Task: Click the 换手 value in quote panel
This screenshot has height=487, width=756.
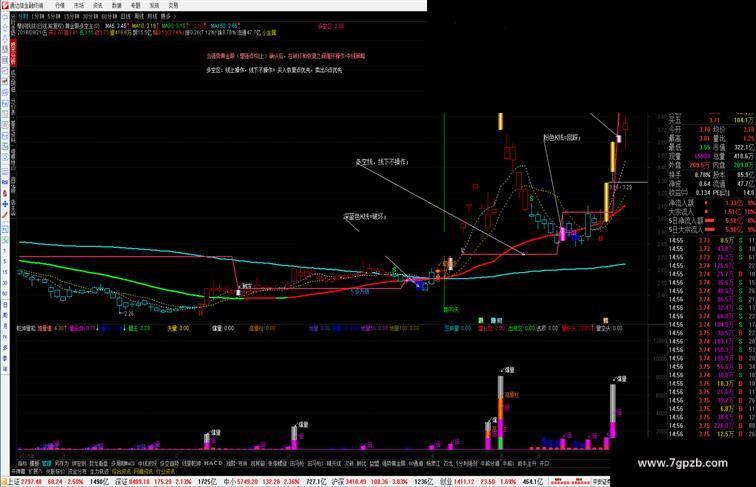Action: point(702,175)
